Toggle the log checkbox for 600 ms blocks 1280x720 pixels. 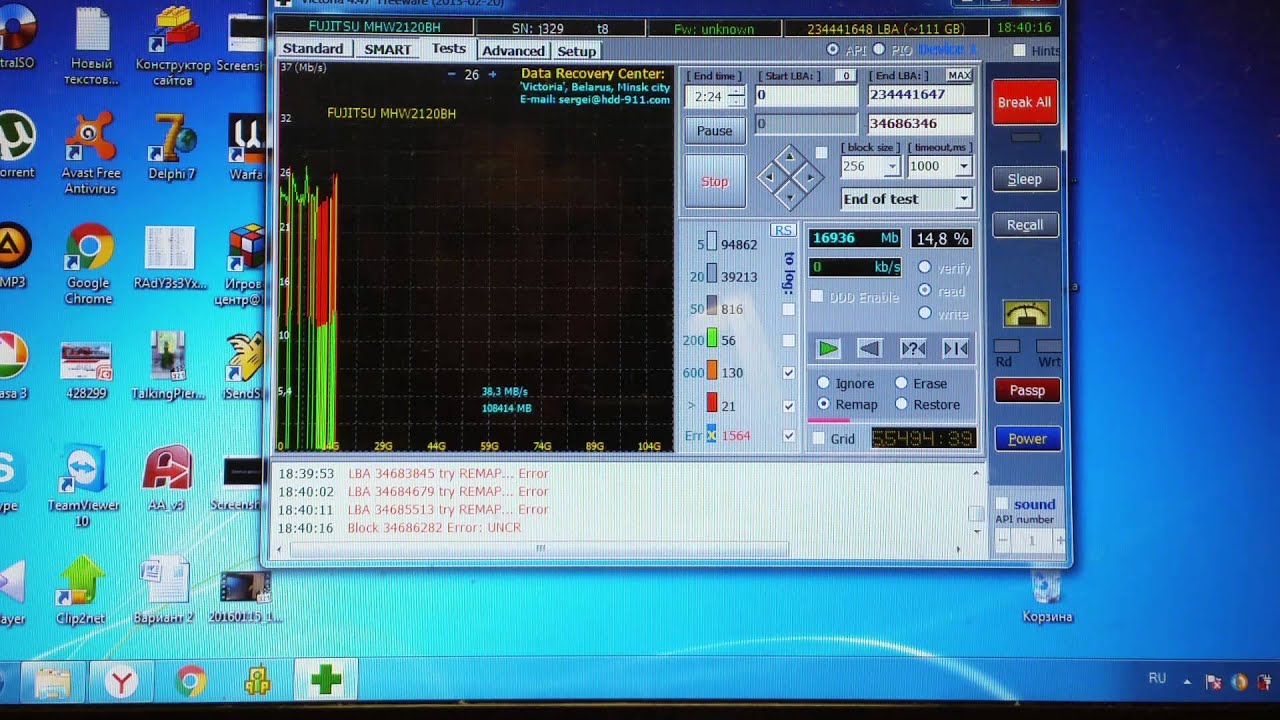pos(789,373)
